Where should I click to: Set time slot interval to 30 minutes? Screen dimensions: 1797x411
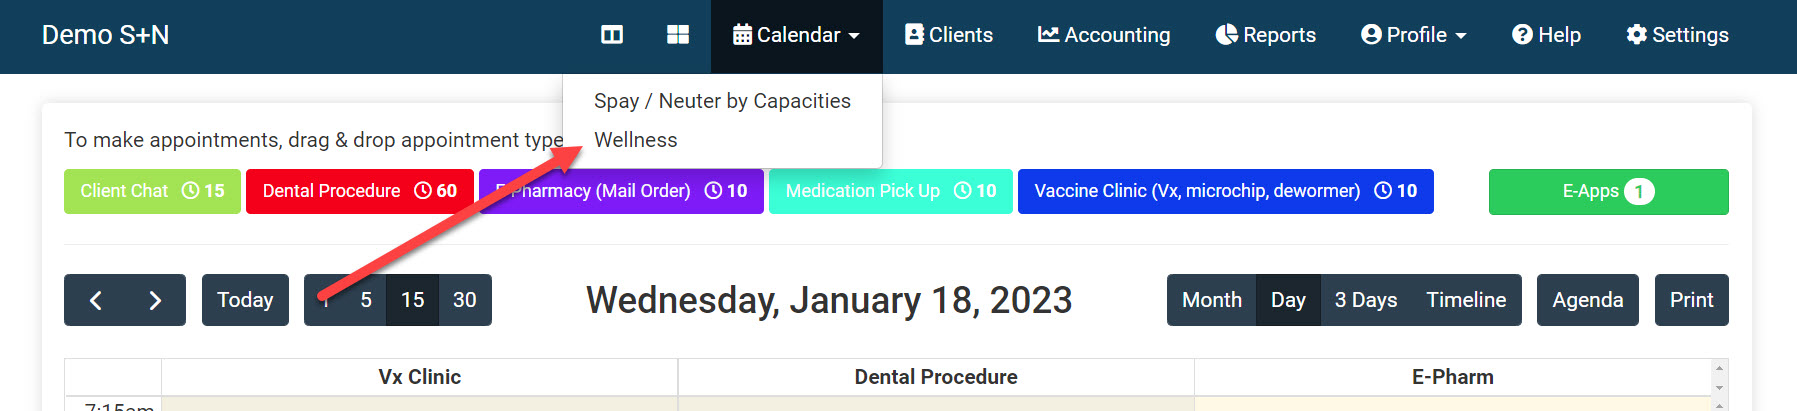pyautogui.click(x=465, y=300)
